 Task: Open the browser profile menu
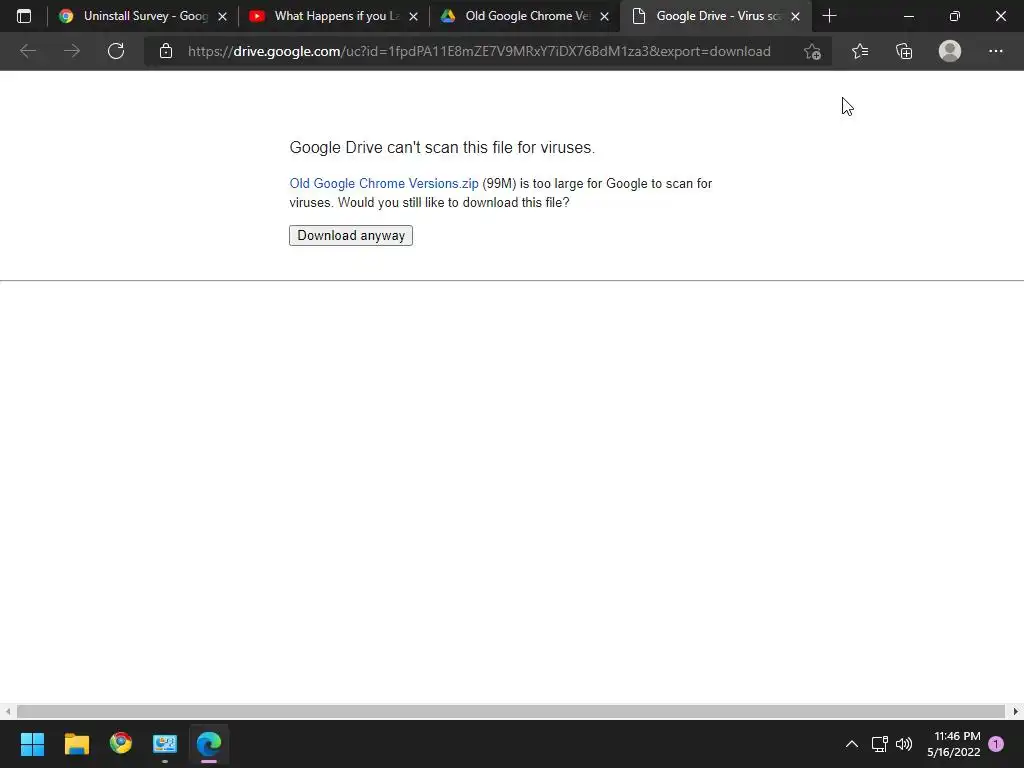[x=950, y=51]
